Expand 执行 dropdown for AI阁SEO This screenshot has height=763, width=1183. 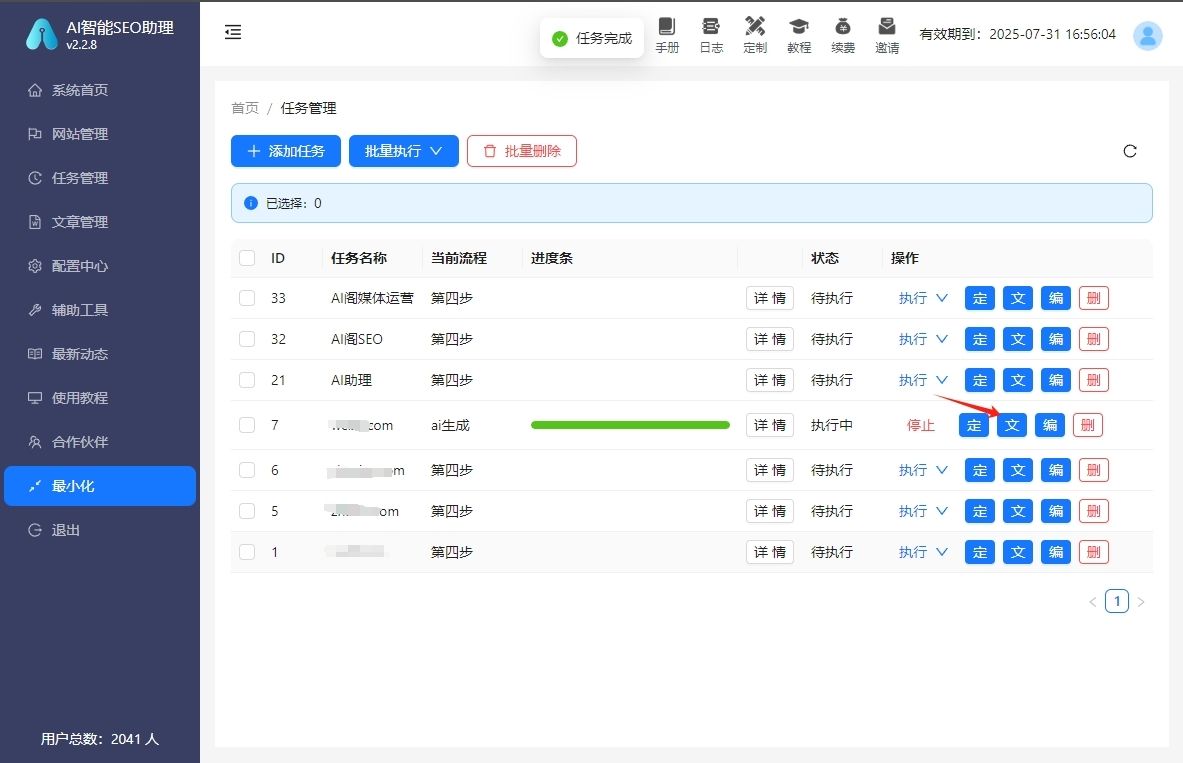pos(923,339)
